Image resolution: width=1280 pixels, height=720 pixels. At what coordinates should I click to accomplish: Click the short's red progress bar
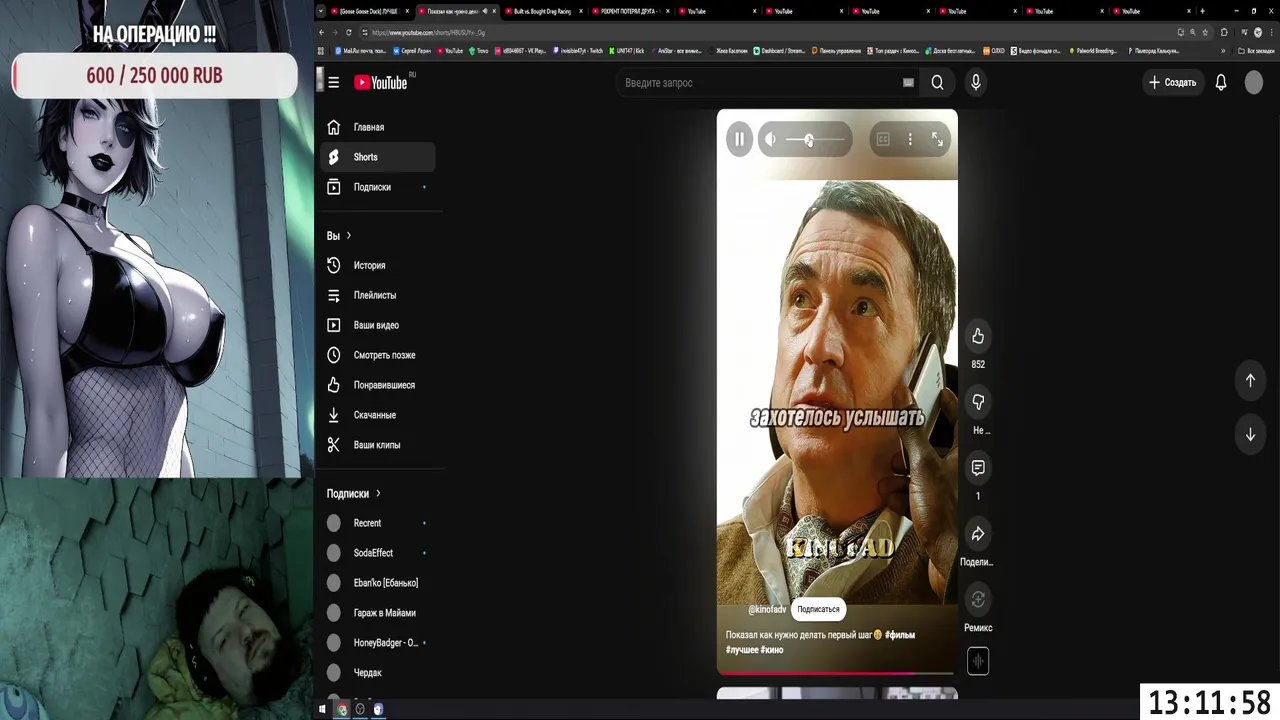point(837,672)
